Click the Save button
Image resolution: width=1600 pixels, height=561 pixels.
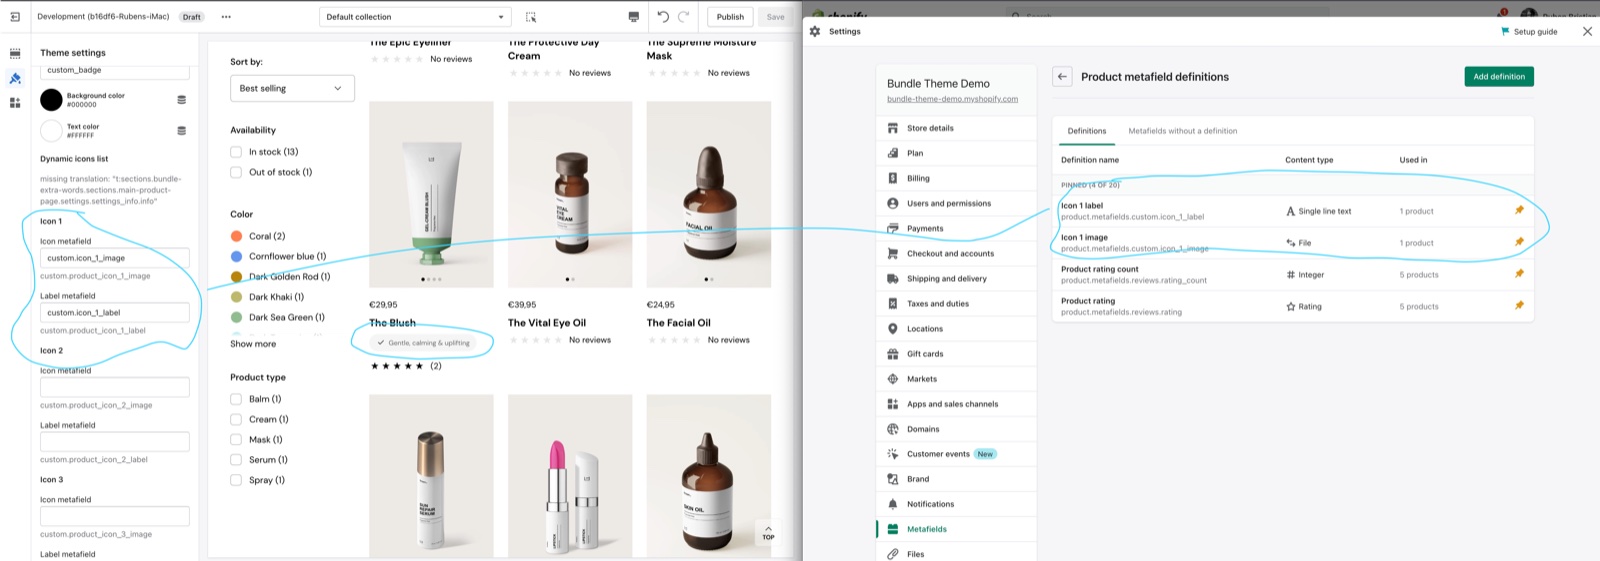775,17
